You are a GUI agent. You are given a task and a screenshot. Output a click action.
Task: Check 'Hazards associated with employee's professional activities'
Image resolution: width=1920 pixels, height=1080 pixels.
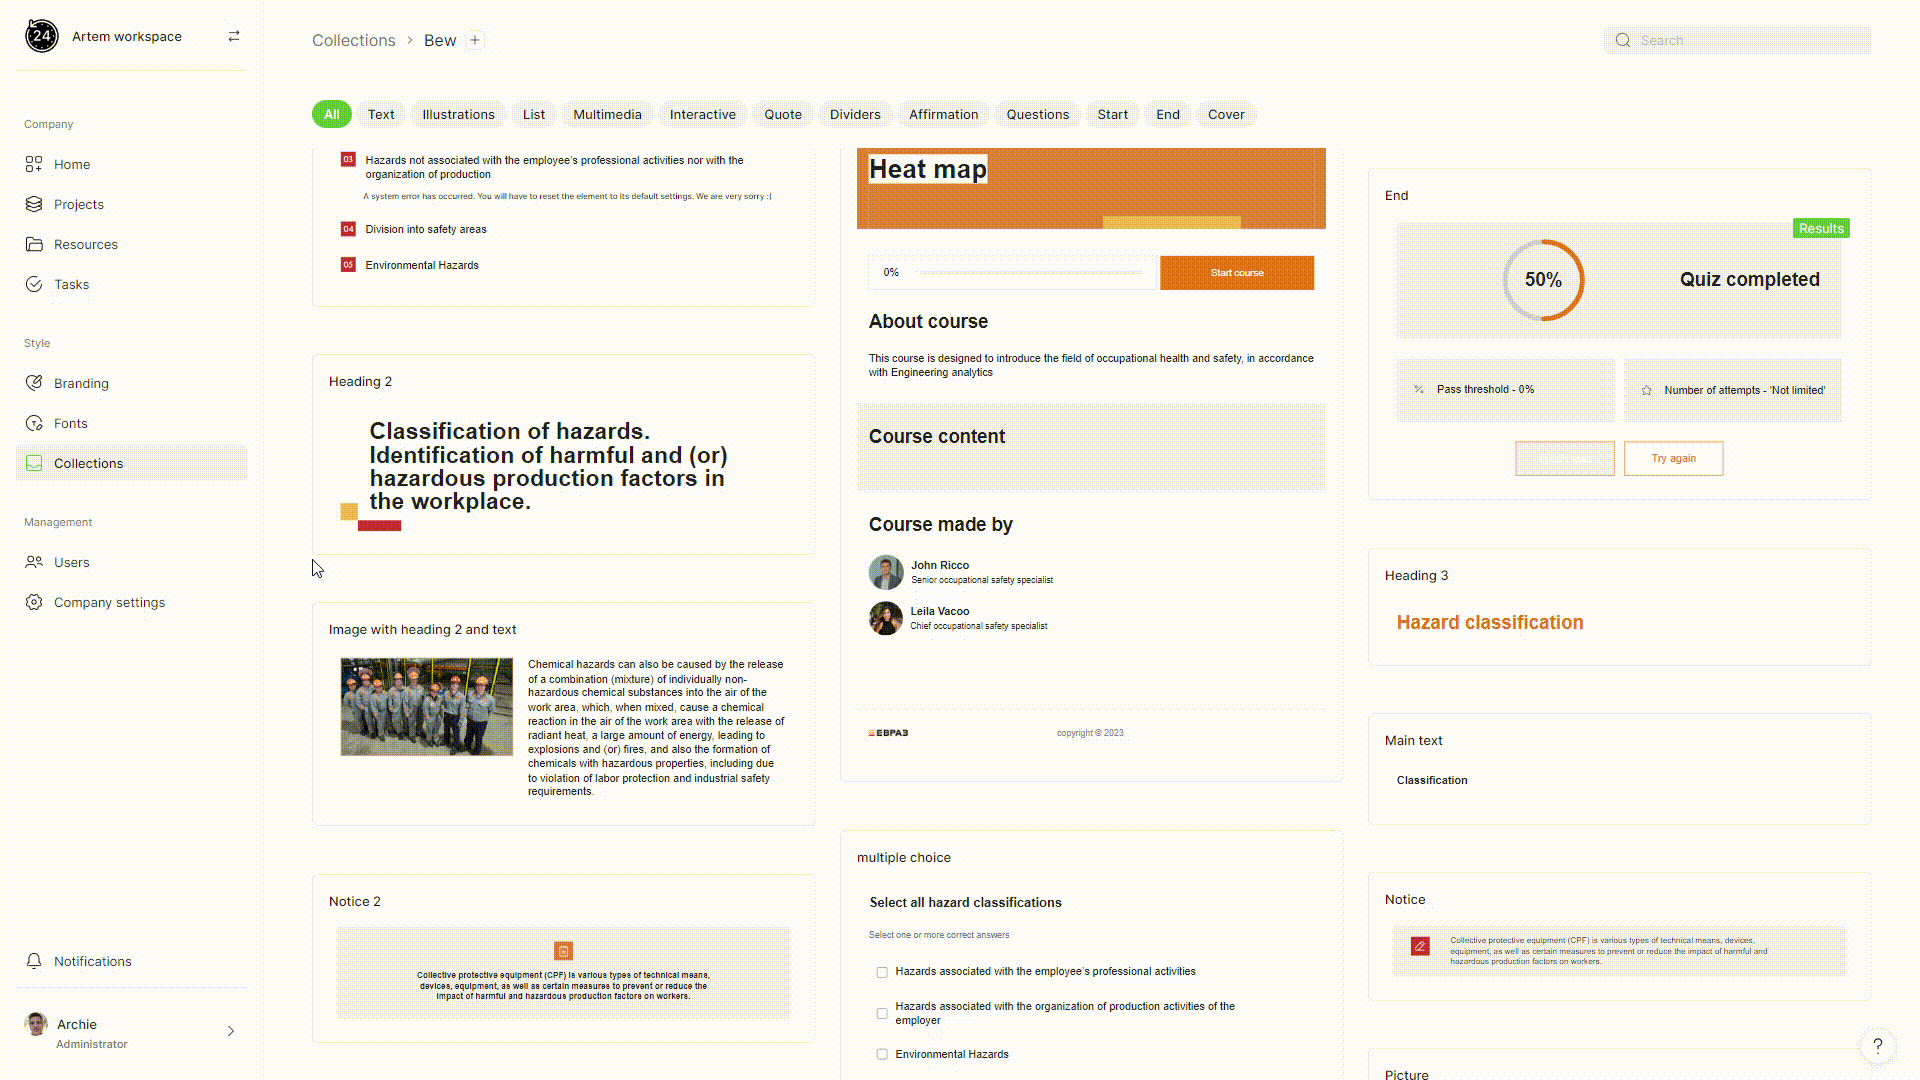882,972
